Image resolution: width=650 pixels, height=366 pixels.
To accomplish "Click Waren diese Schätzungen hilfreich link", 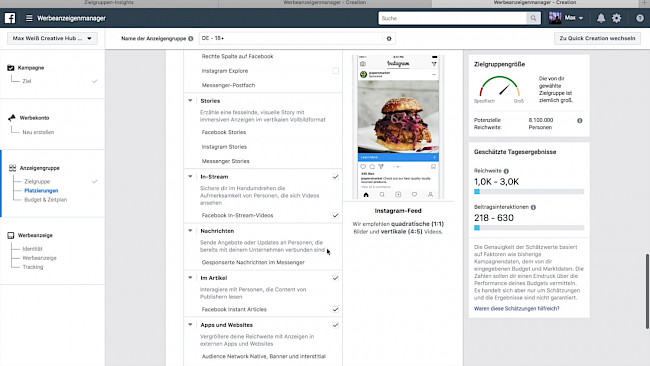I will (517, 309).
